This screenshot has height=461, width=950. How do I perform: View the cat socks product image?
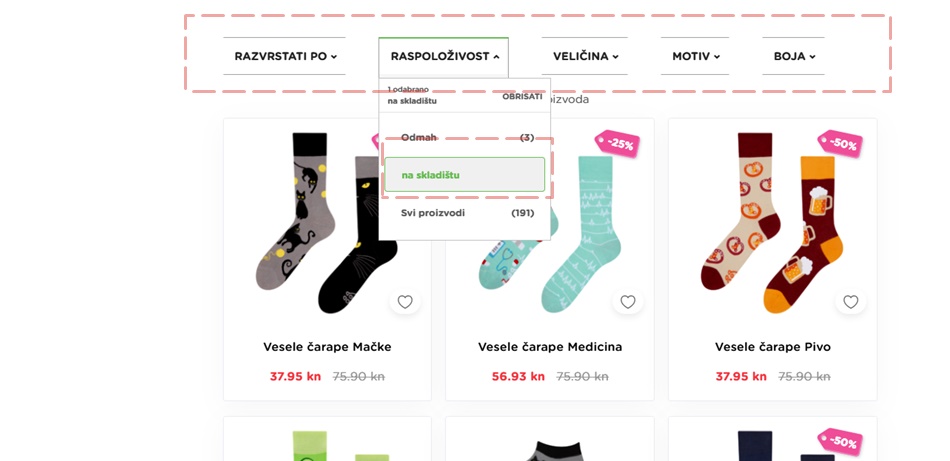point(327,223)
